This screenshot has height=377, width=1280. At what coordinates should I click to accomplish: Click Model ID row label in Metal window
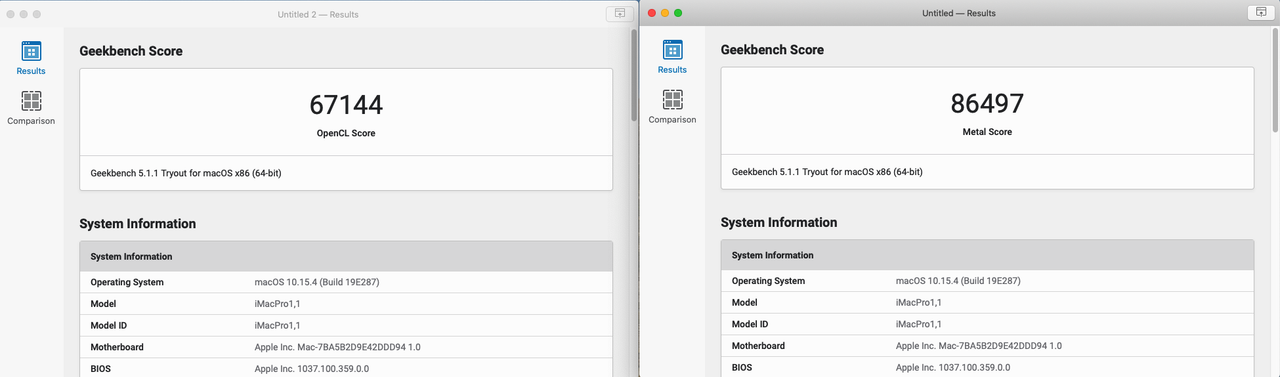[751, 324]
